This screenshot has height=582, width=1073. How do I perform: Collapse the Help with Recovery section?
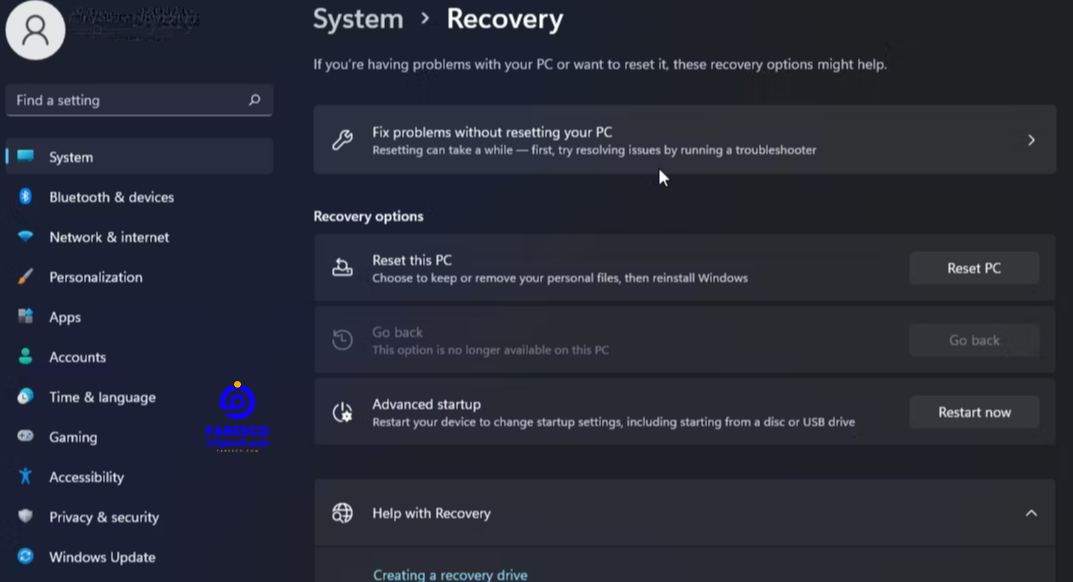1031,513
